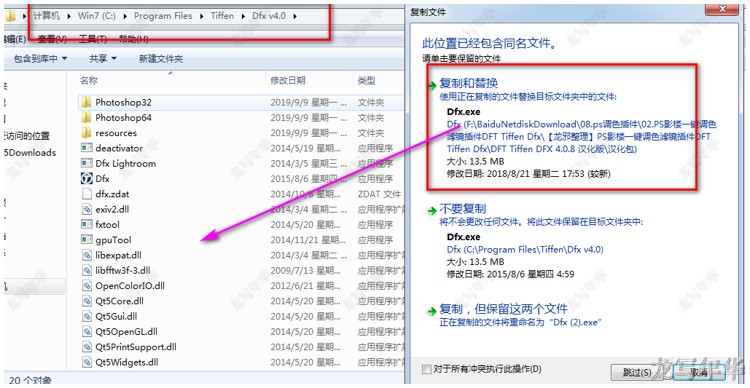Viewport: 750px width, 388px height.
Task: Click the fxtool application icon
Action: 86,224
